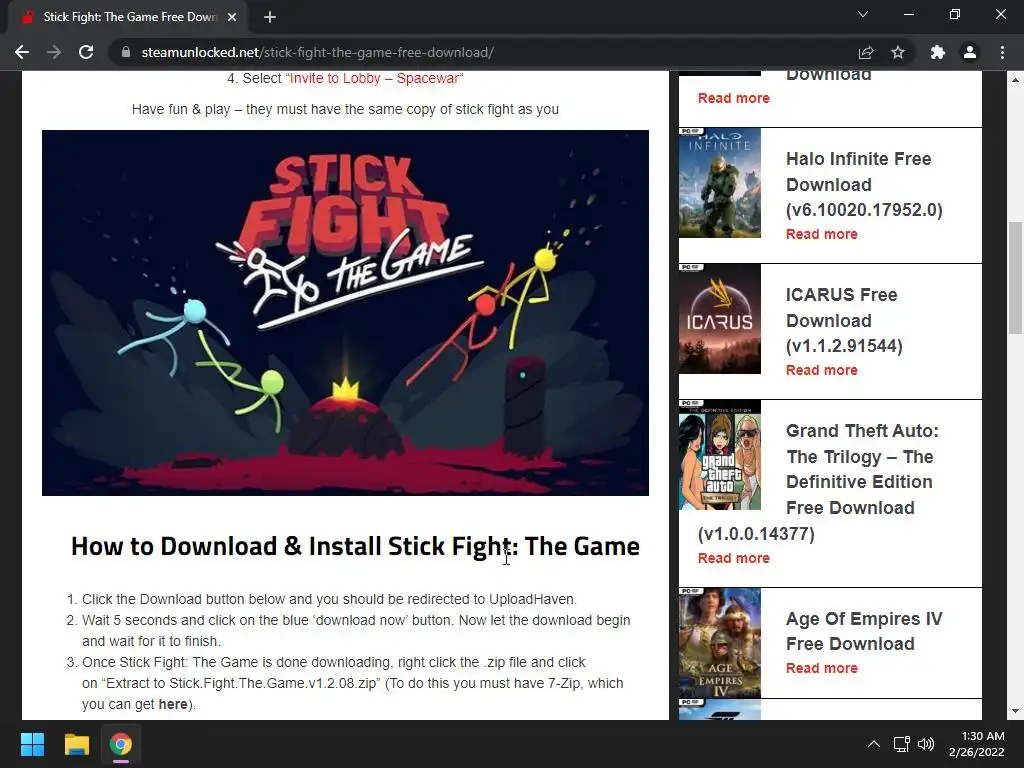
Task: View site security lock info
Action: [126, 52]
